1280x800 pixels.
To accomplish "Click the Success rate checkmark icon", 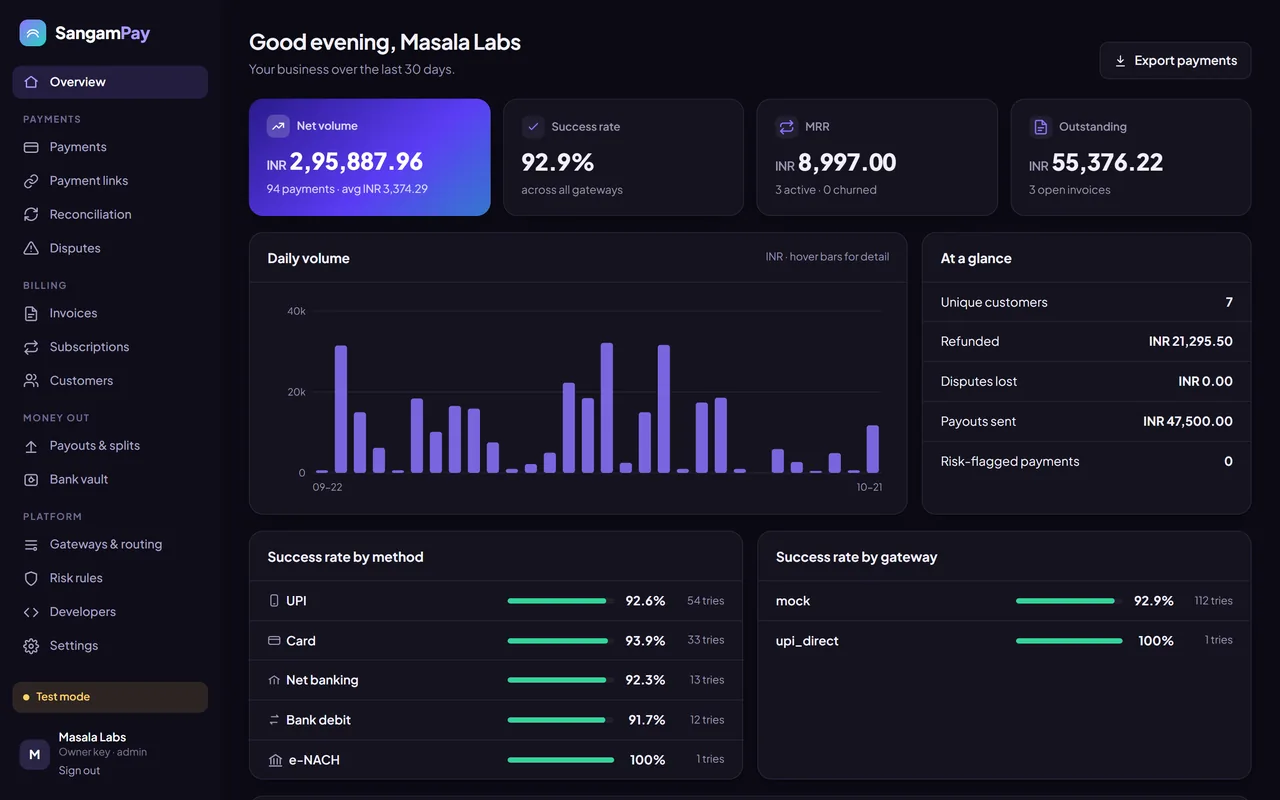I will [533, 127].
